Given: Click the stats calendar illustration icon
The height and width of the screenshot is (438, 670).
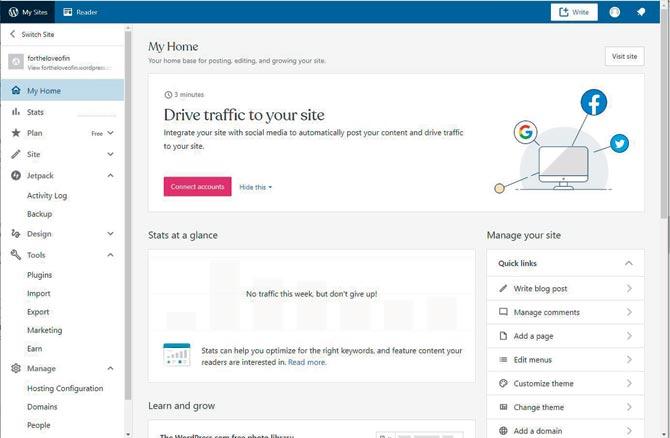Looking at the screenshot, I should tap(177, 354).
